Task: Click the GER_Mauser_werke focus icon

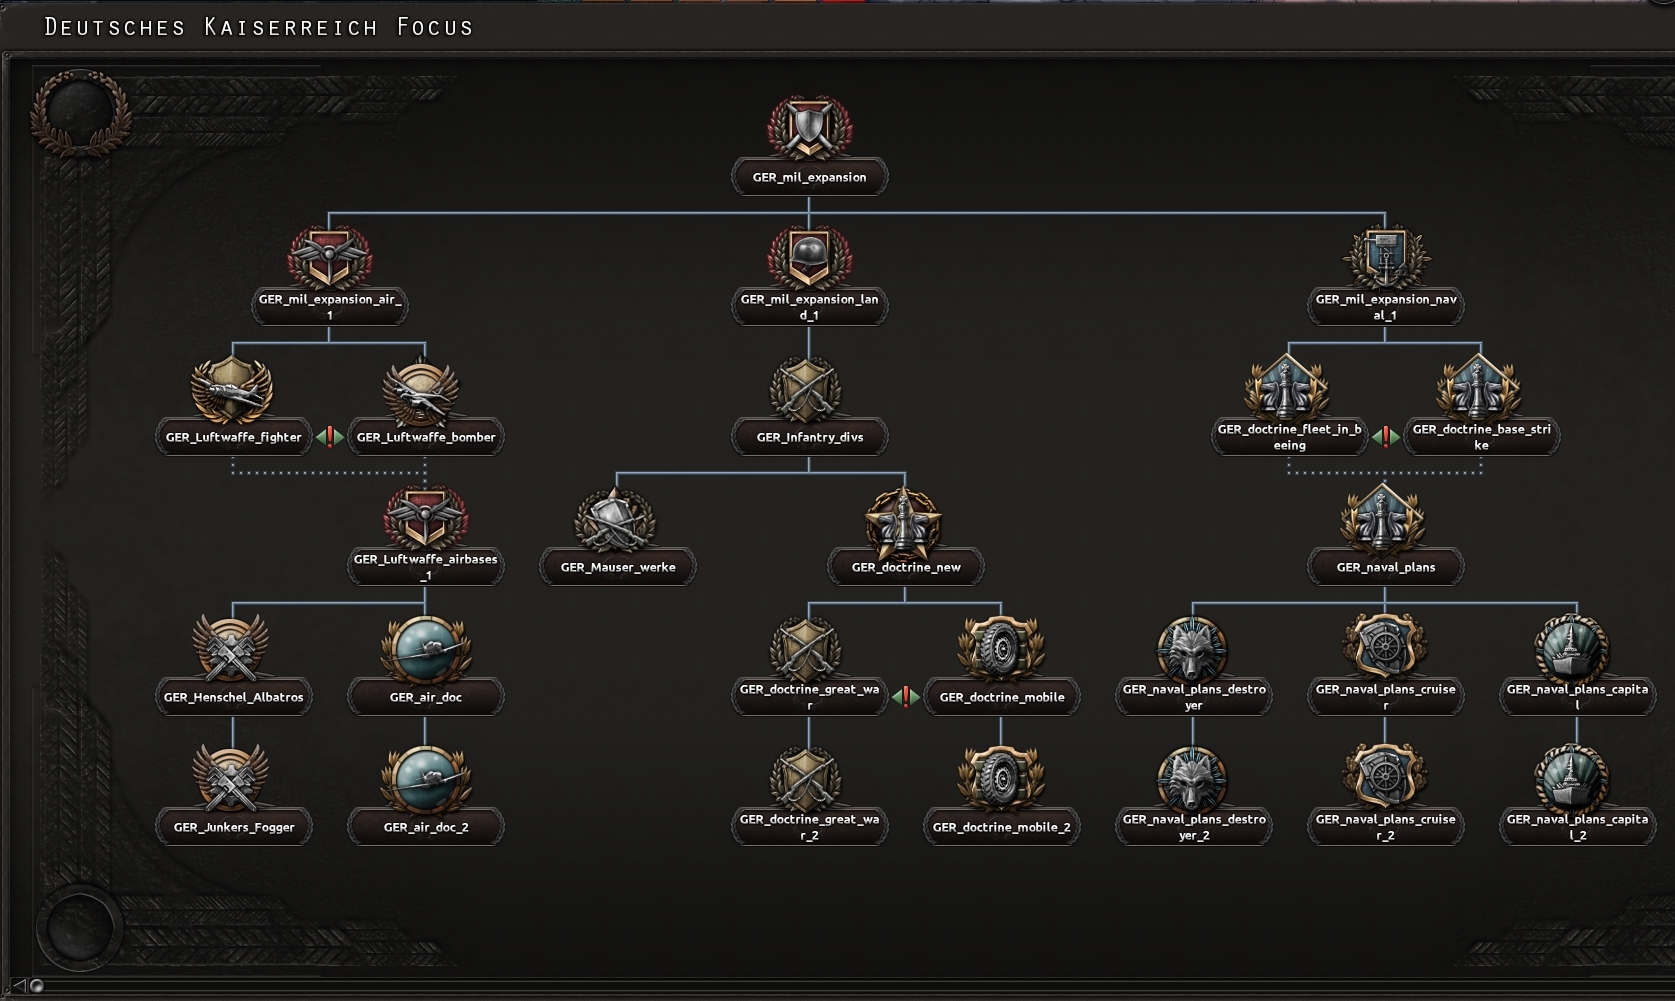Action: (x=616, y=520)
